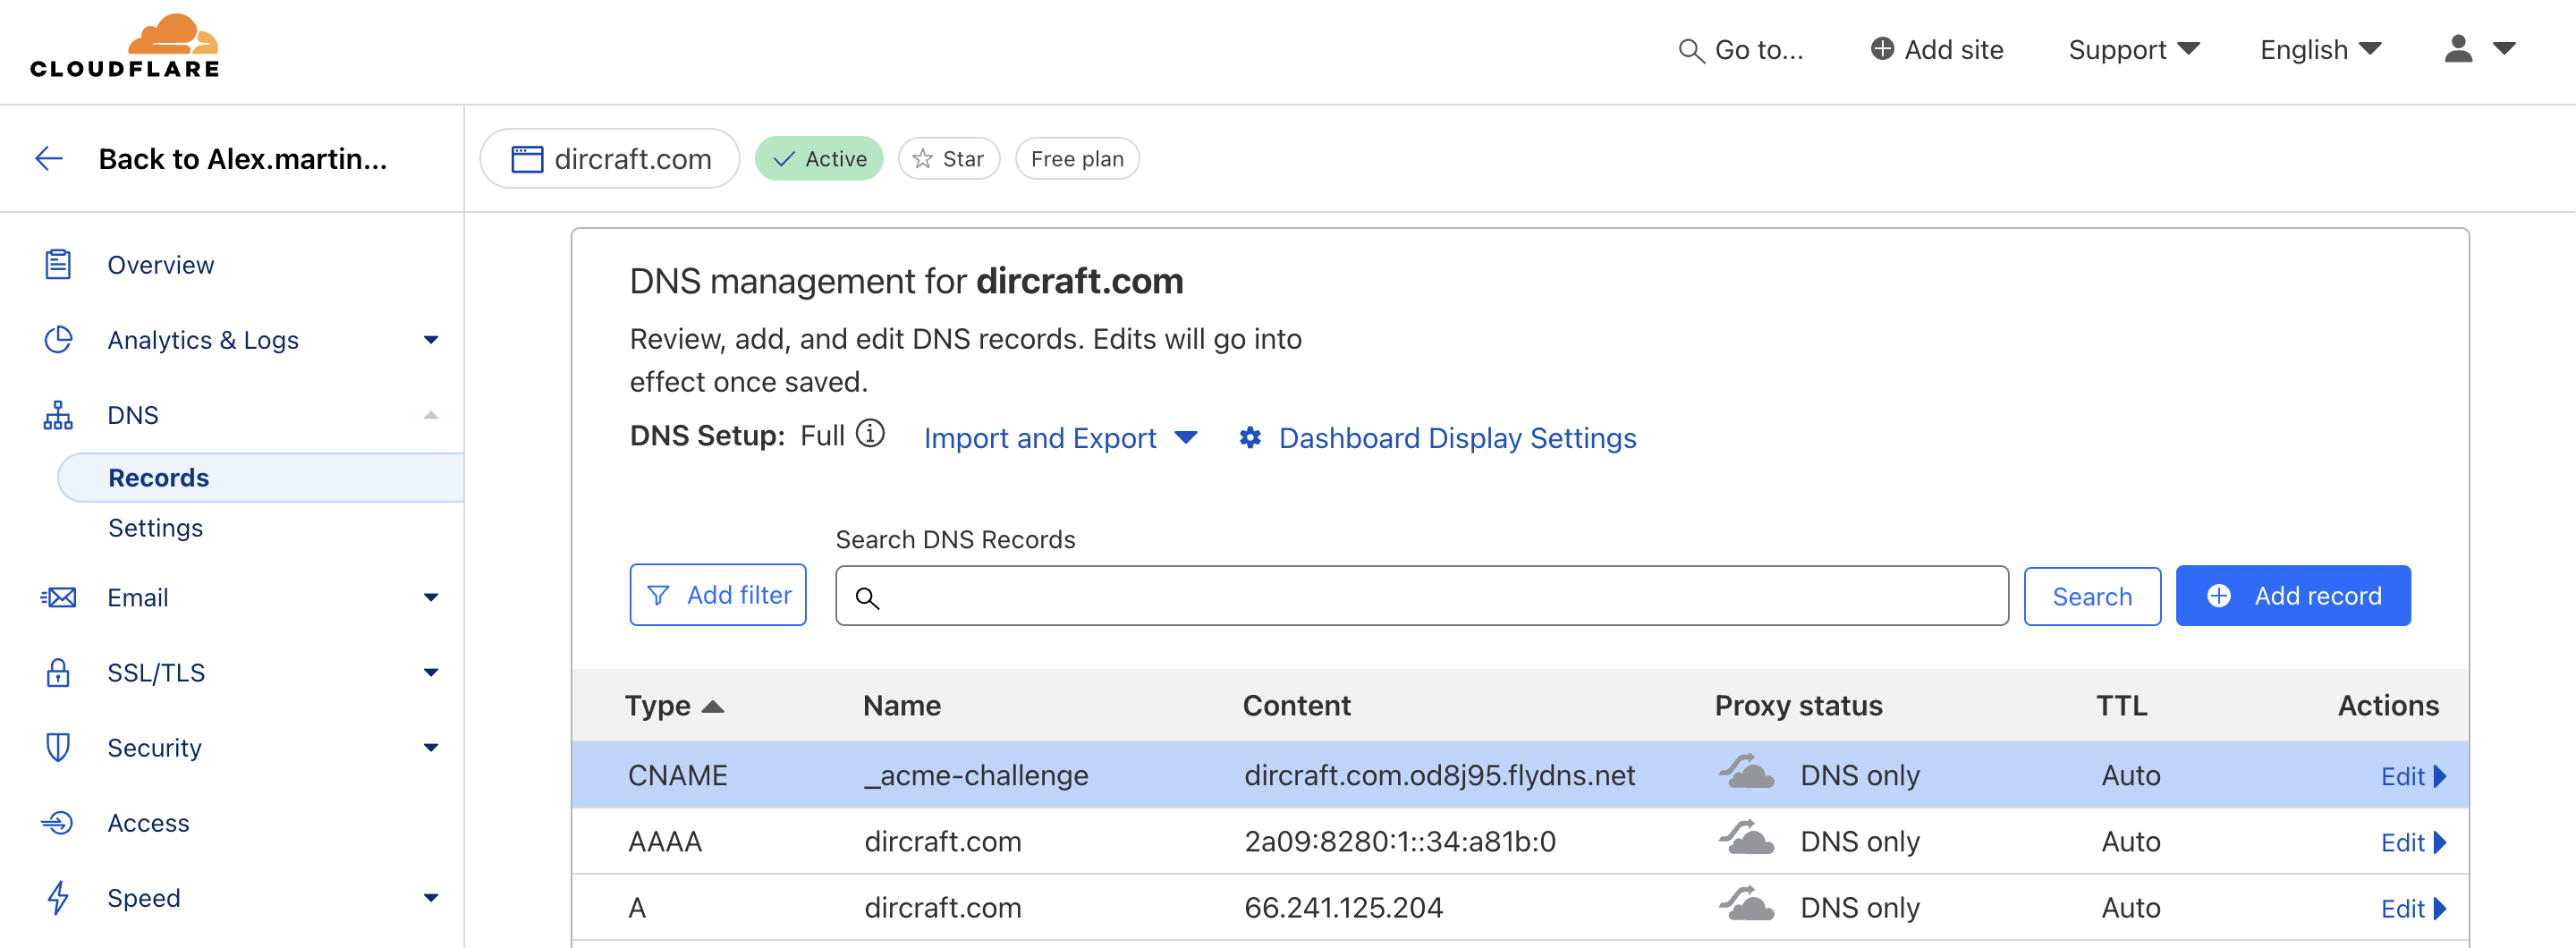
Task: Click the Security shield icon
Action: 58,747
